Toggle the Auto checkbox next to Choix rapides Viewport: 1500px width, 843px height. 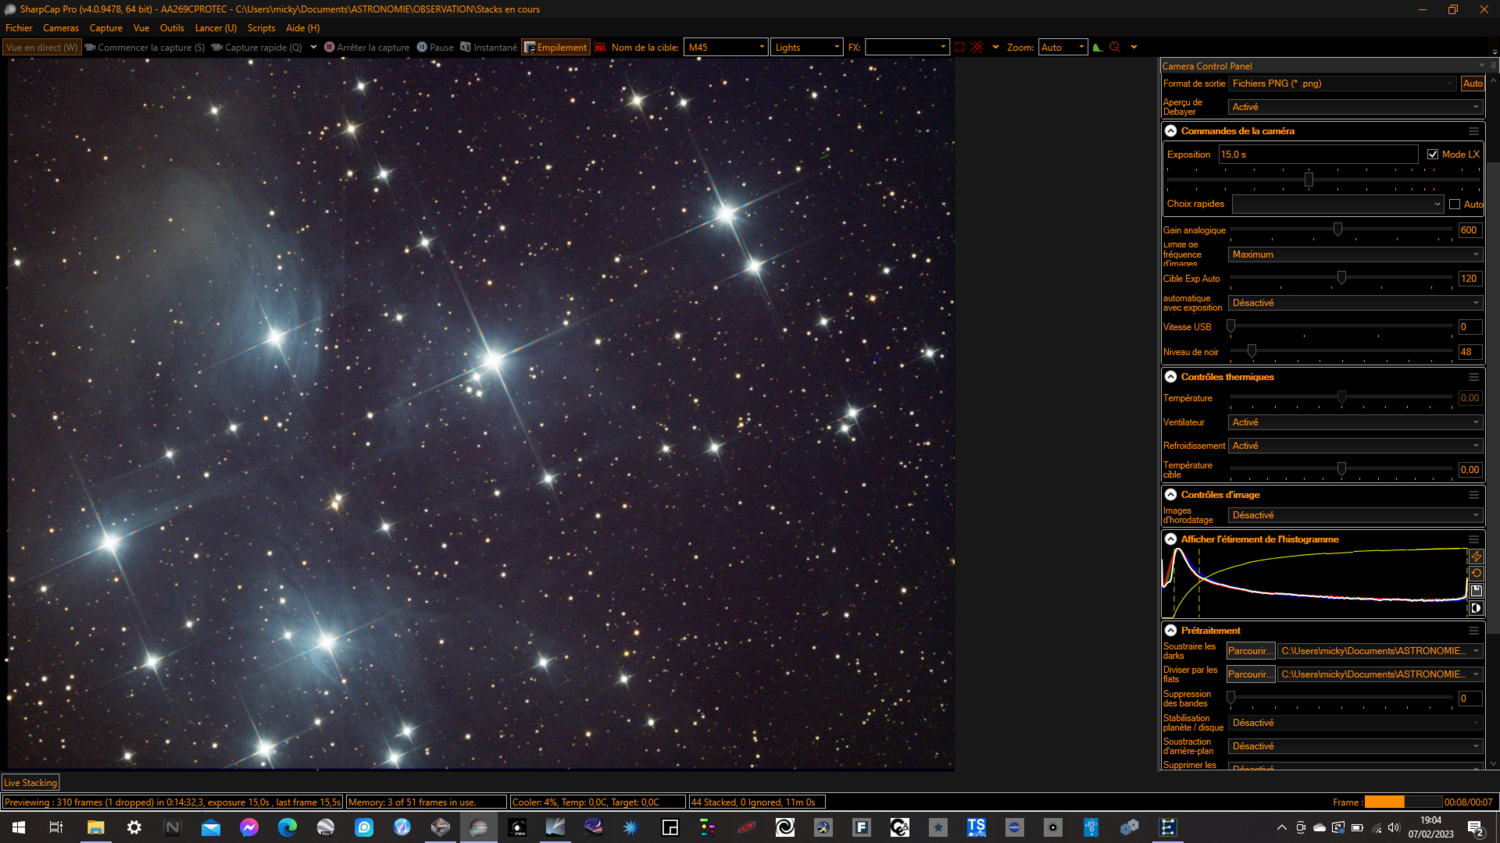point(1455,204)
